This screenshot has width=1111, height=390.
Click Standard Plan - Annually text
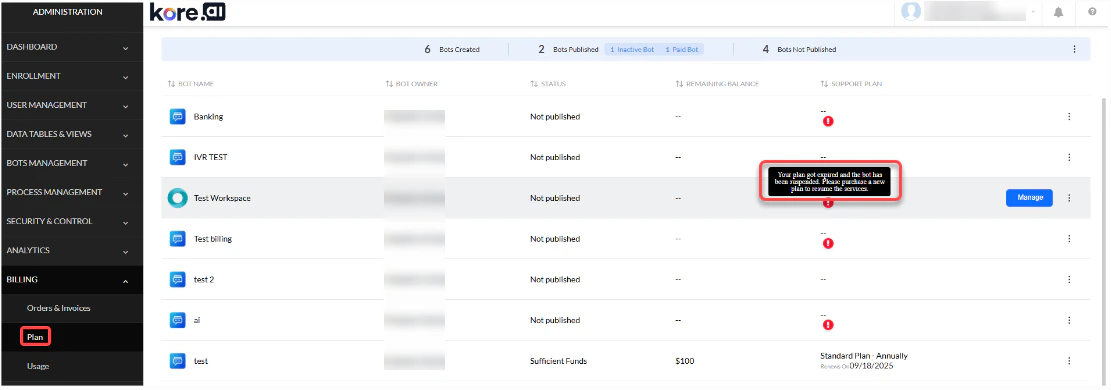(864, 356)
